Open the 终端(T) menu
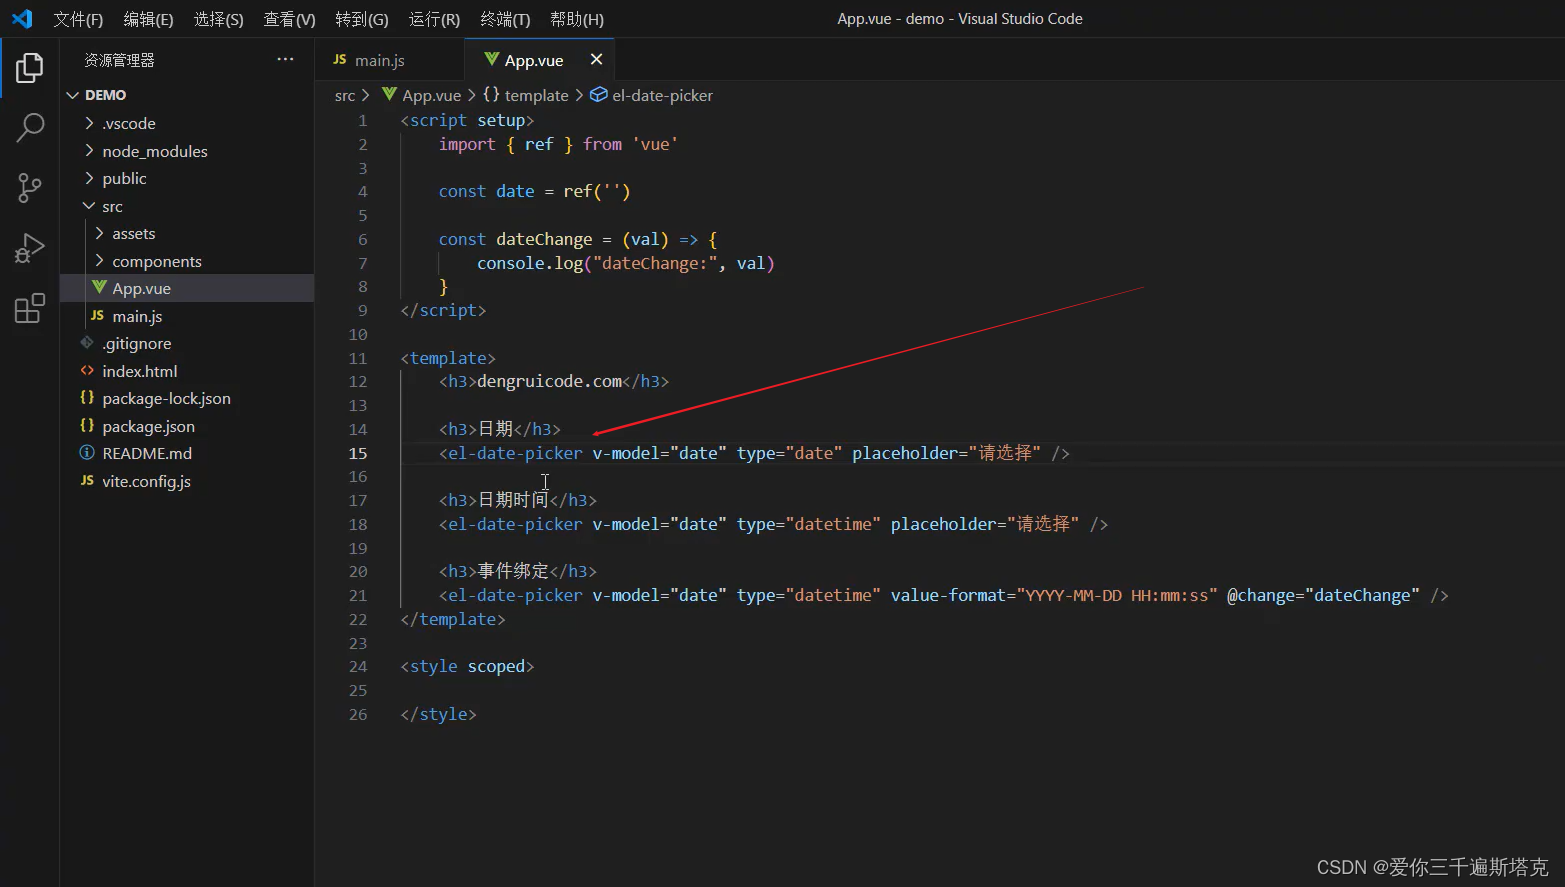The image size is (1565, 887). coord(505,19)
